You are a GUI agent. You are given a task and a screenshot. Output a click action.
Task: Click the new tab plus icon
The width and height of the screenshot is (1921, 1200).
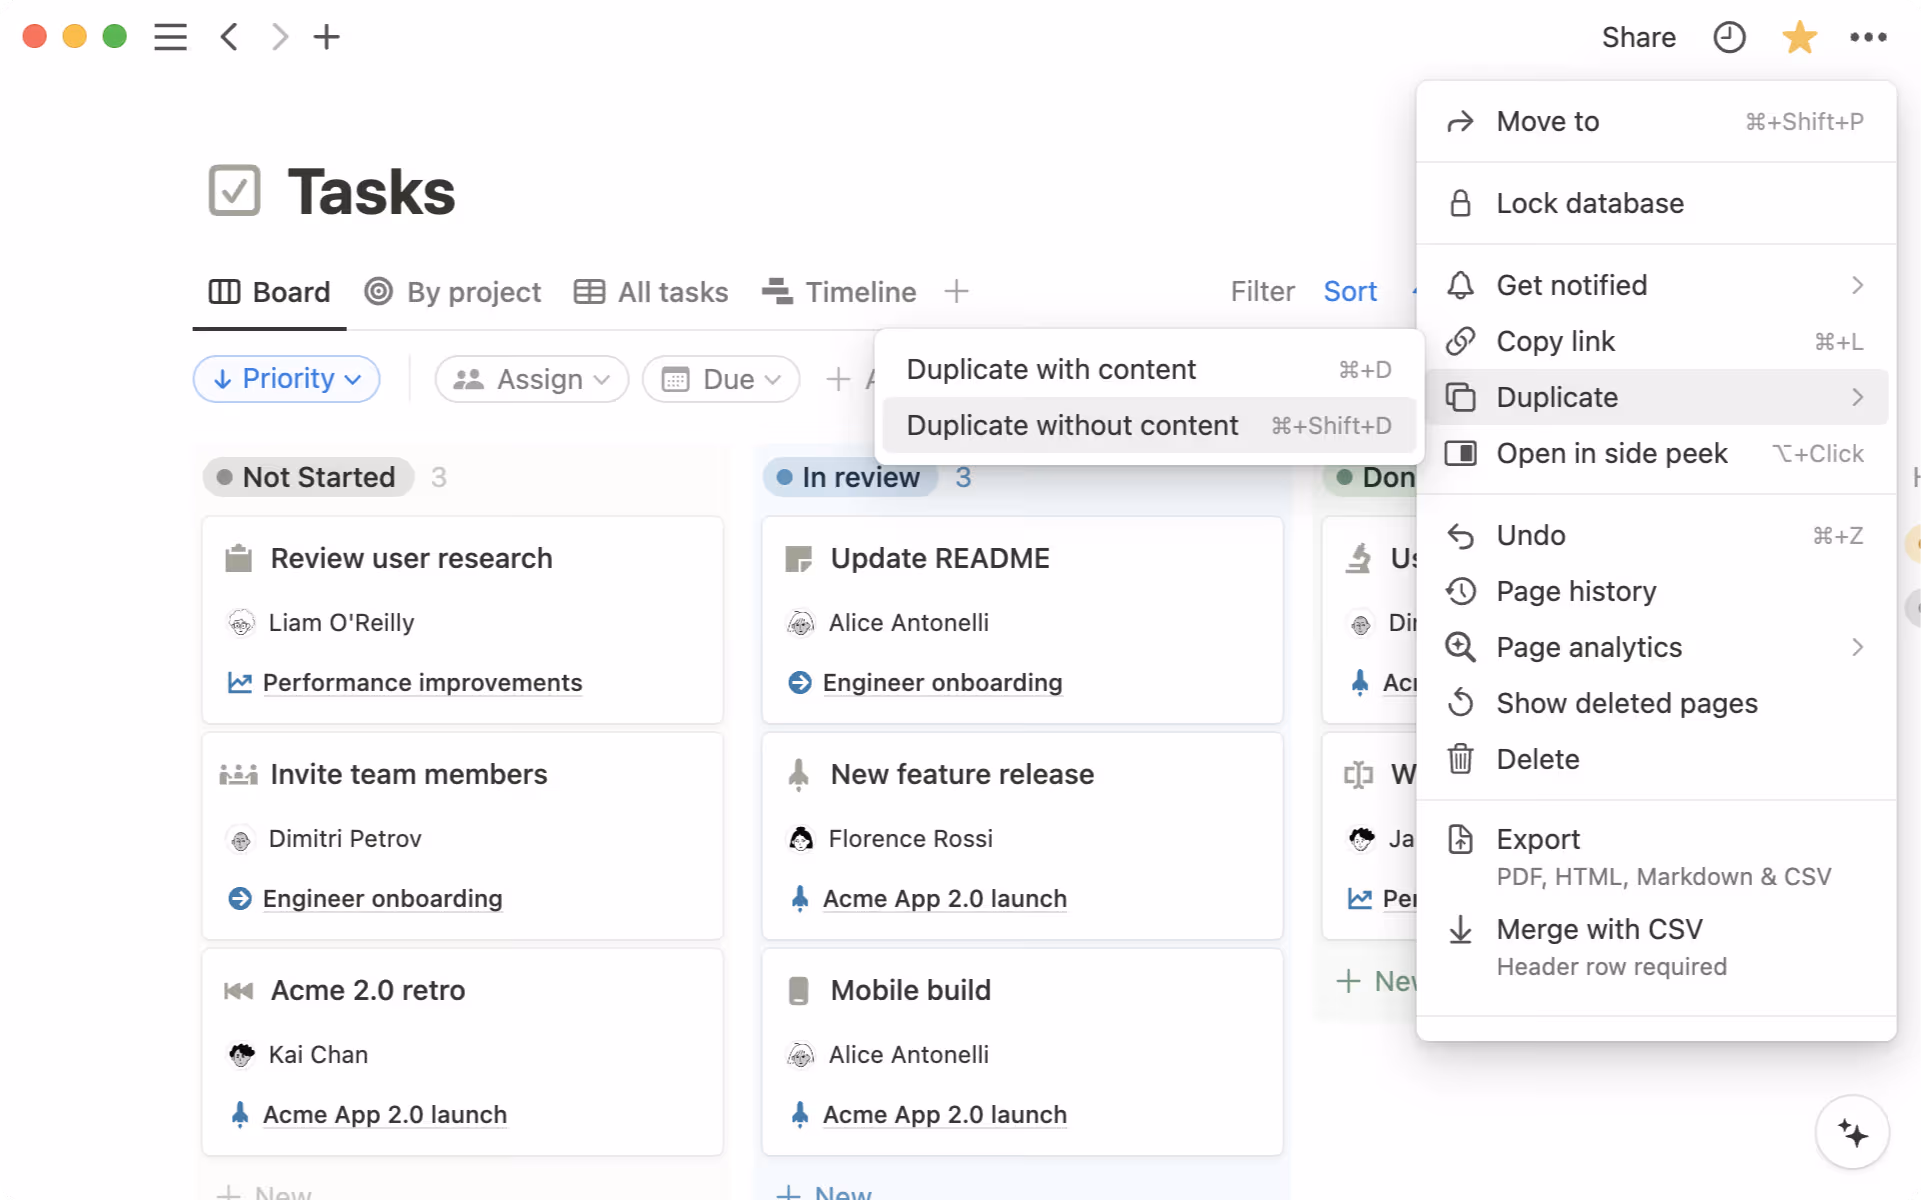(x=327, y=38)
